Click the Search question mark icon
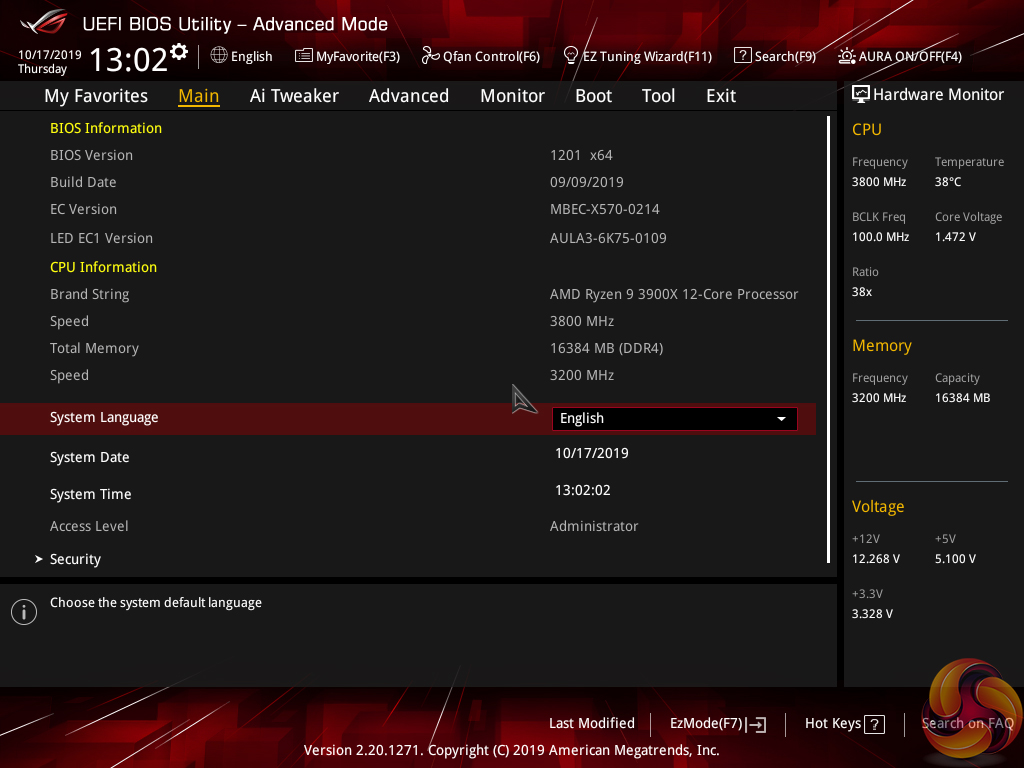 pyautogui.click(x=743, y=55)
